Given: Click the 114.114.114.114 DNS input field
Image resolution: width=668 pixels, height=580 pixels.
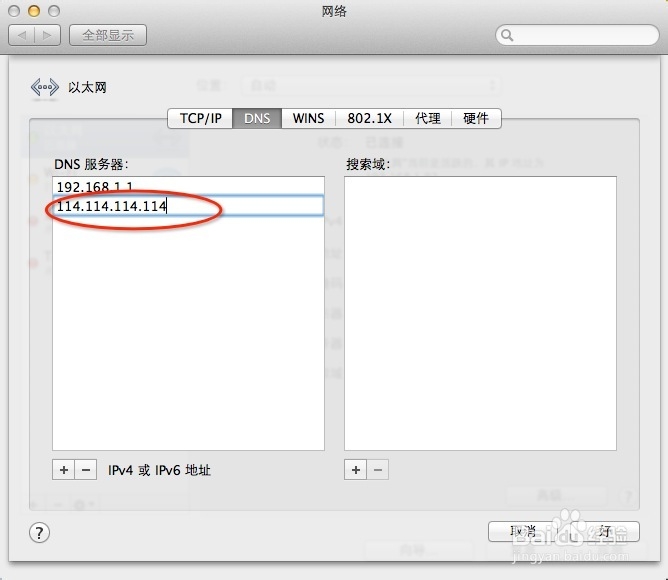Looking at the screenshot, I should (188, 206).
